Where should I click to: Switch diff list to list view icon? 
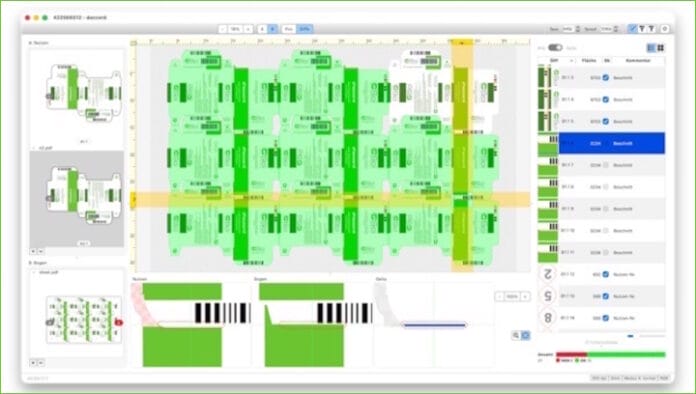(651, 48)
